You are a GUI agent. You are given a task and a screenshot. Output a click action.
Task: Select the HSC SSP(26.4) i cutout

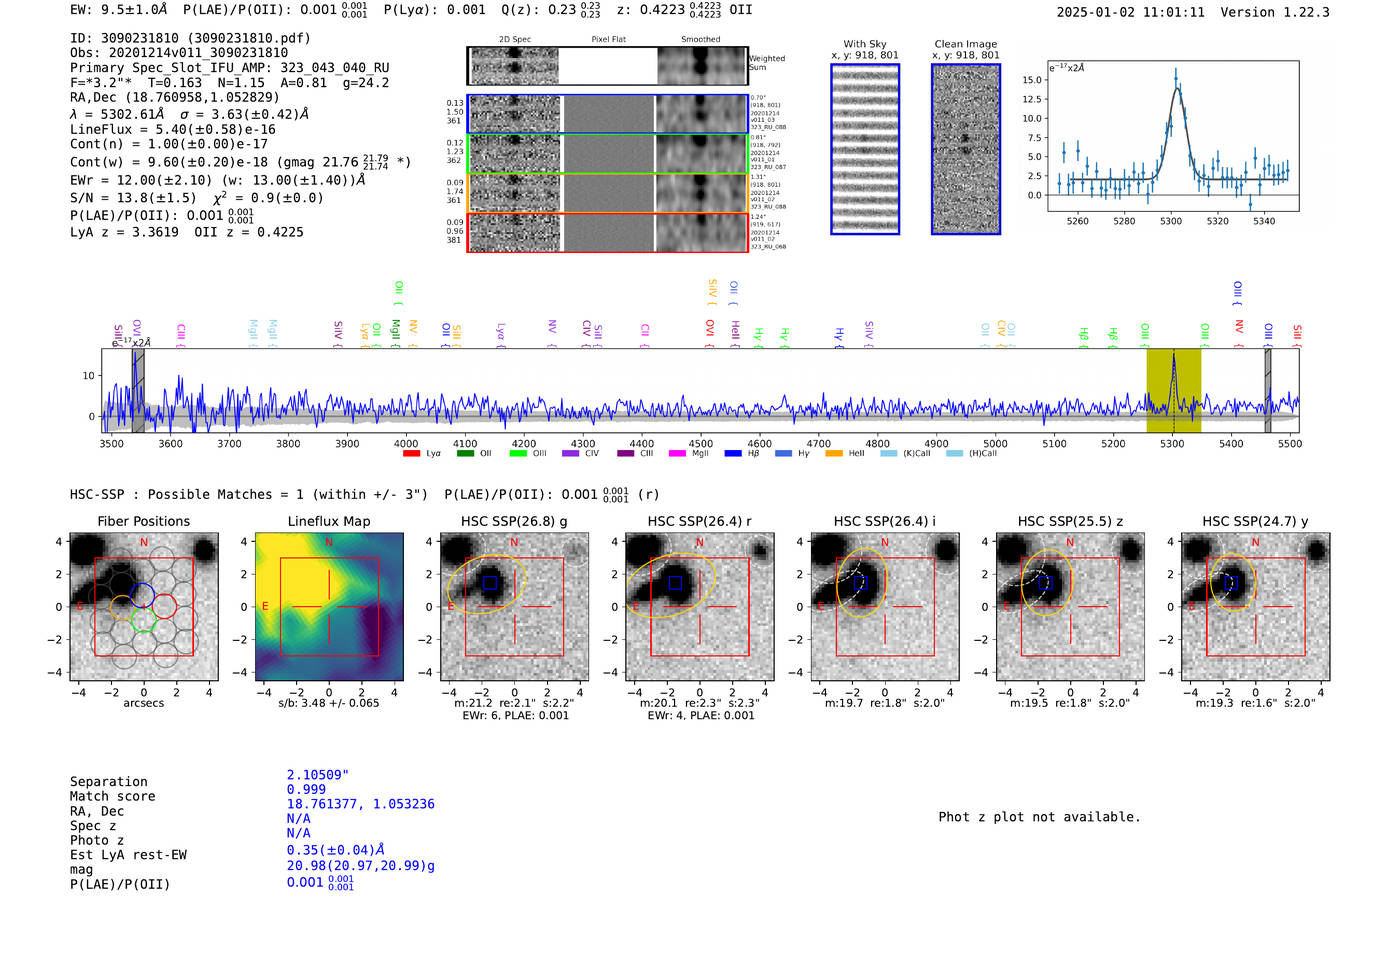pos(885,607)
